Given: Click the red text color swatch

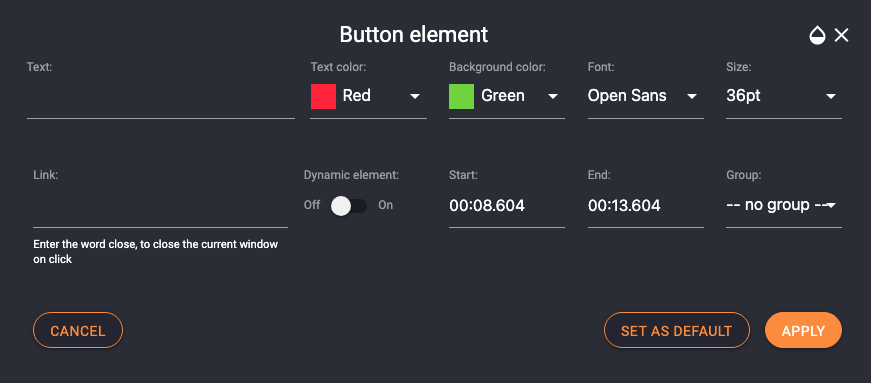Looking at the screenshot, I should click(x=323, y=96).
